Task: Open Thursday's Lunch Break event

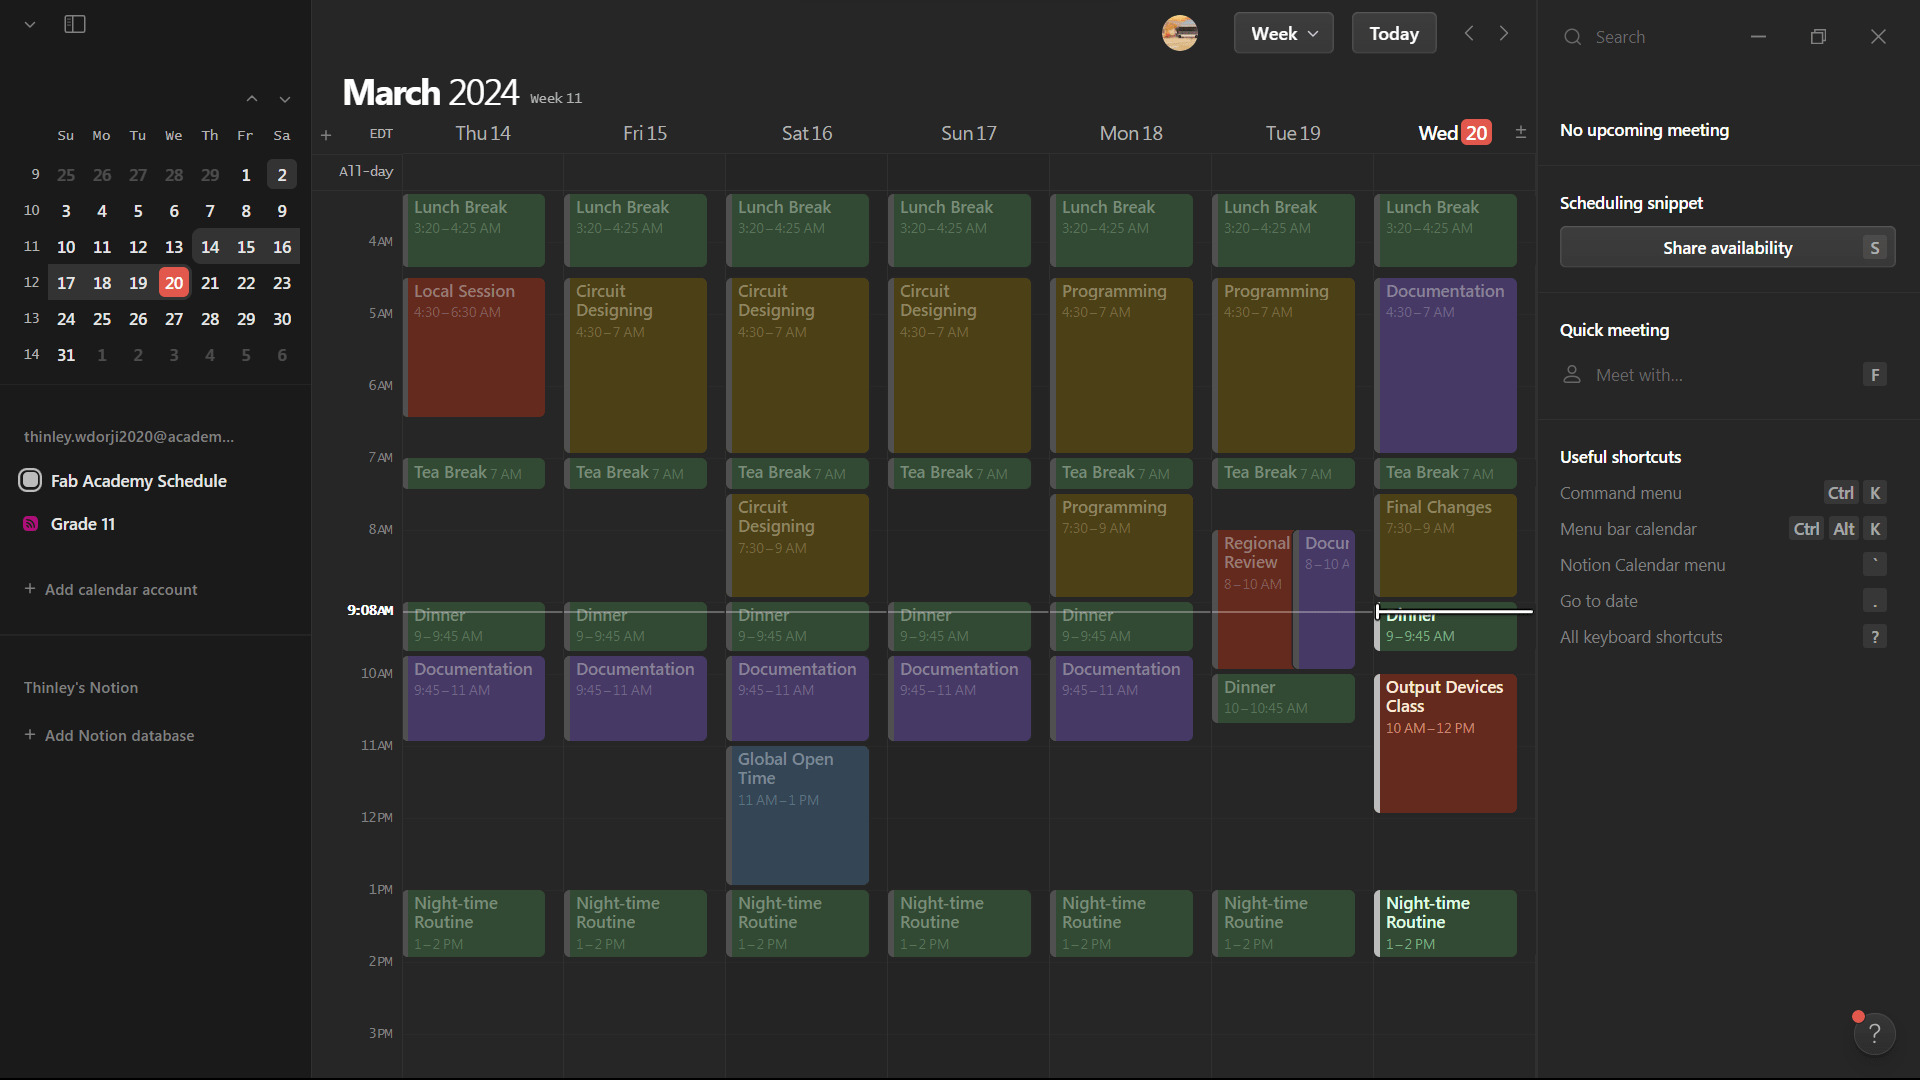Action: click(475, 230)
